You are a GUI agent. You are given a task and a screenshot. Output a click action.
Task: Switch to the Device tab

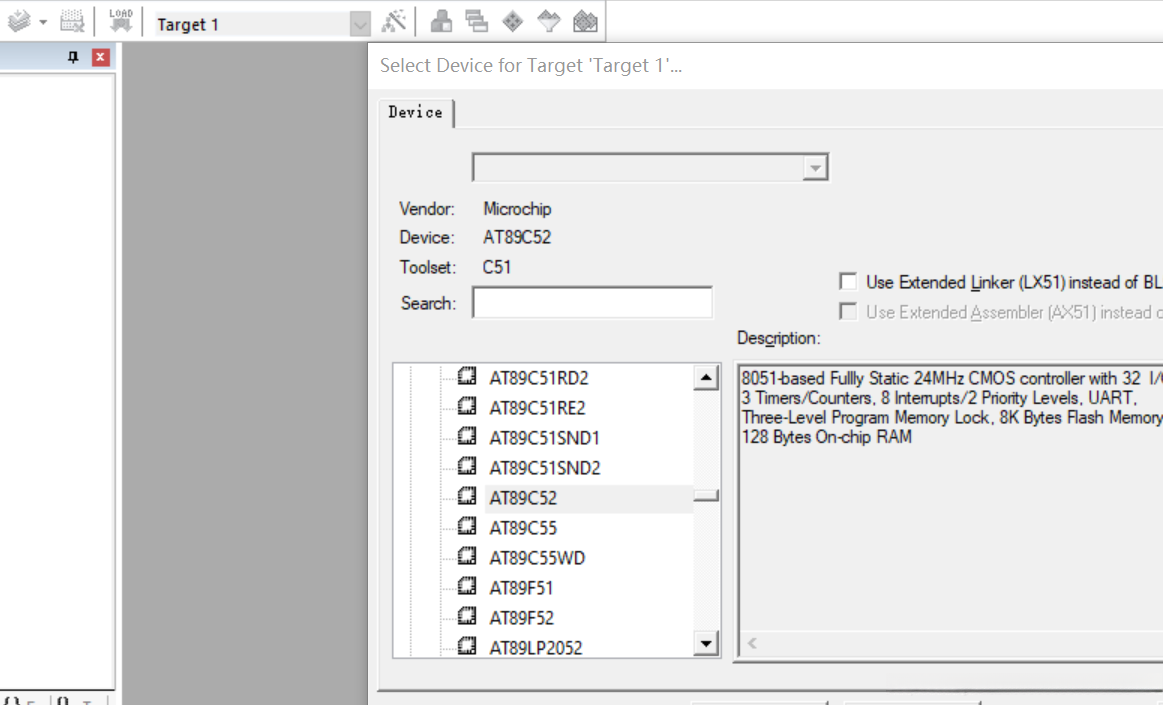click(x=415, y=112)
